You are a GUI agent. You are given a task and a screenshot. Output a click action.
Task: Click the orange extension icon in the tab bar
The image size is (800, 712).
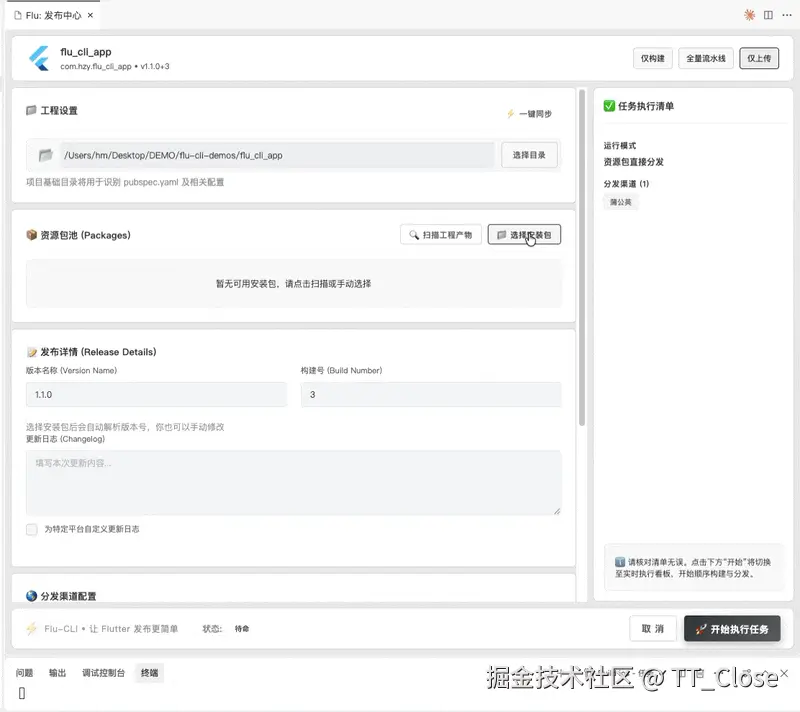(x=749, y=15)
